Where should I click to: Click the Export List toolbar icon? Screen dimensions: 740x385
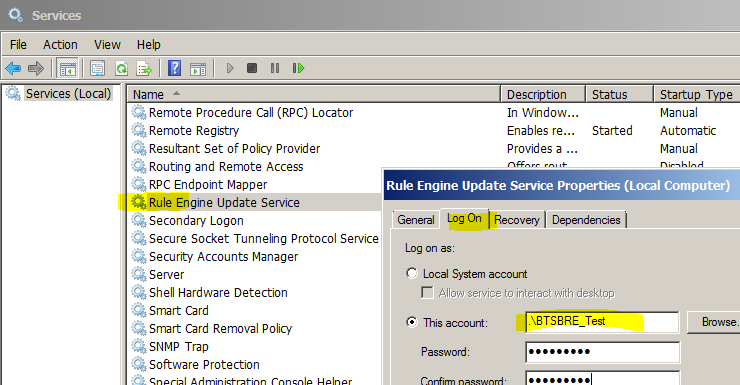click(x=144, y=68)
